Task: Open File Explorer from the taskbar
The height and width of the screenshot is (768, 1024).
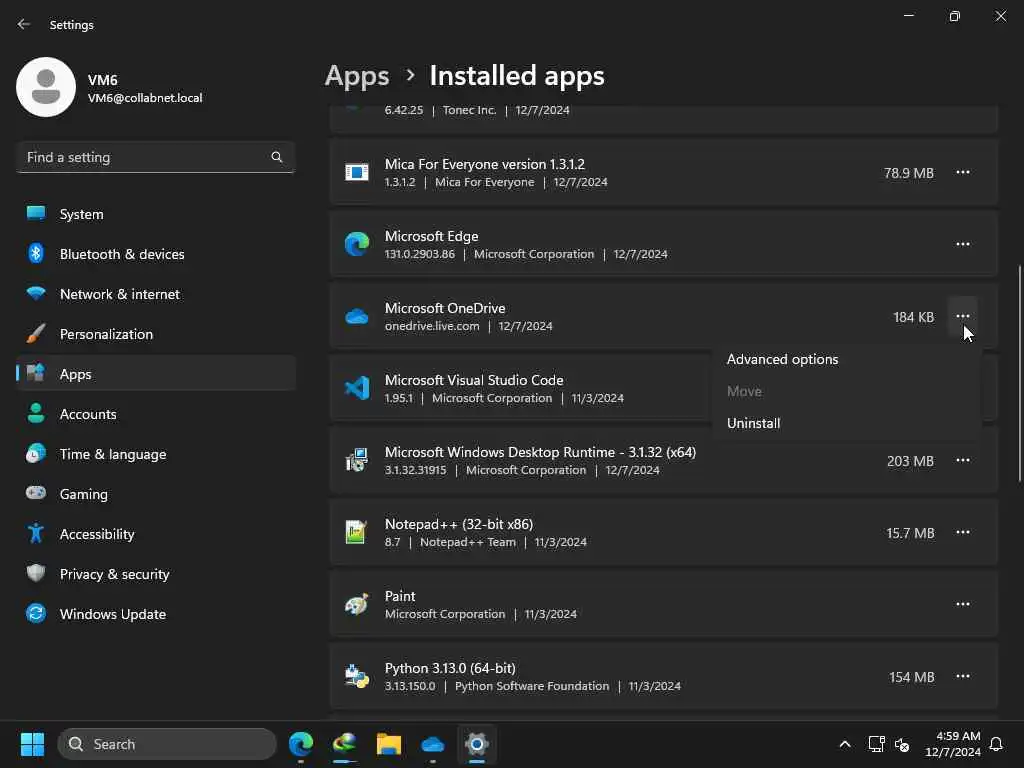Action: (x=388, y=744)
